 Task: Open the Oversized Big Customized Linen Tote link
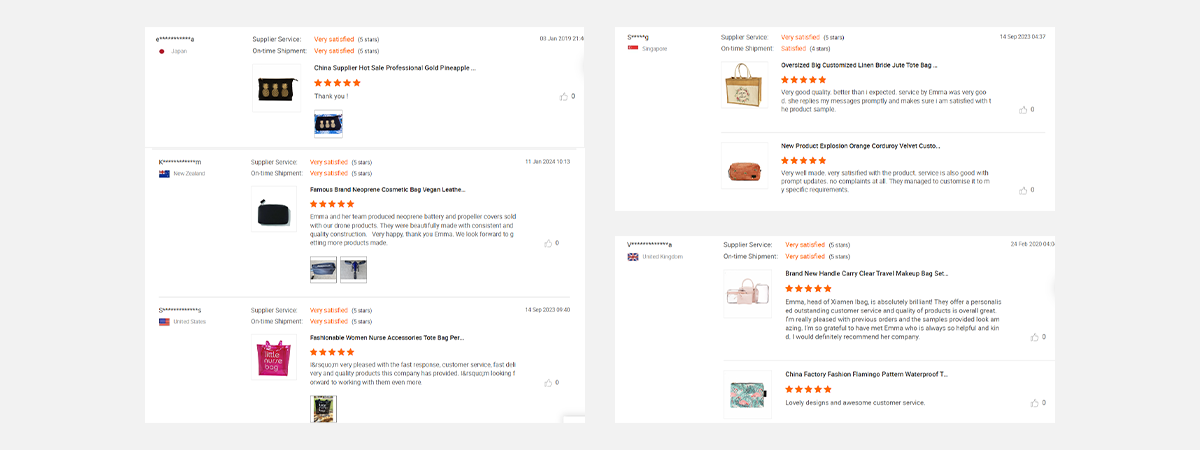pos(859,65)
